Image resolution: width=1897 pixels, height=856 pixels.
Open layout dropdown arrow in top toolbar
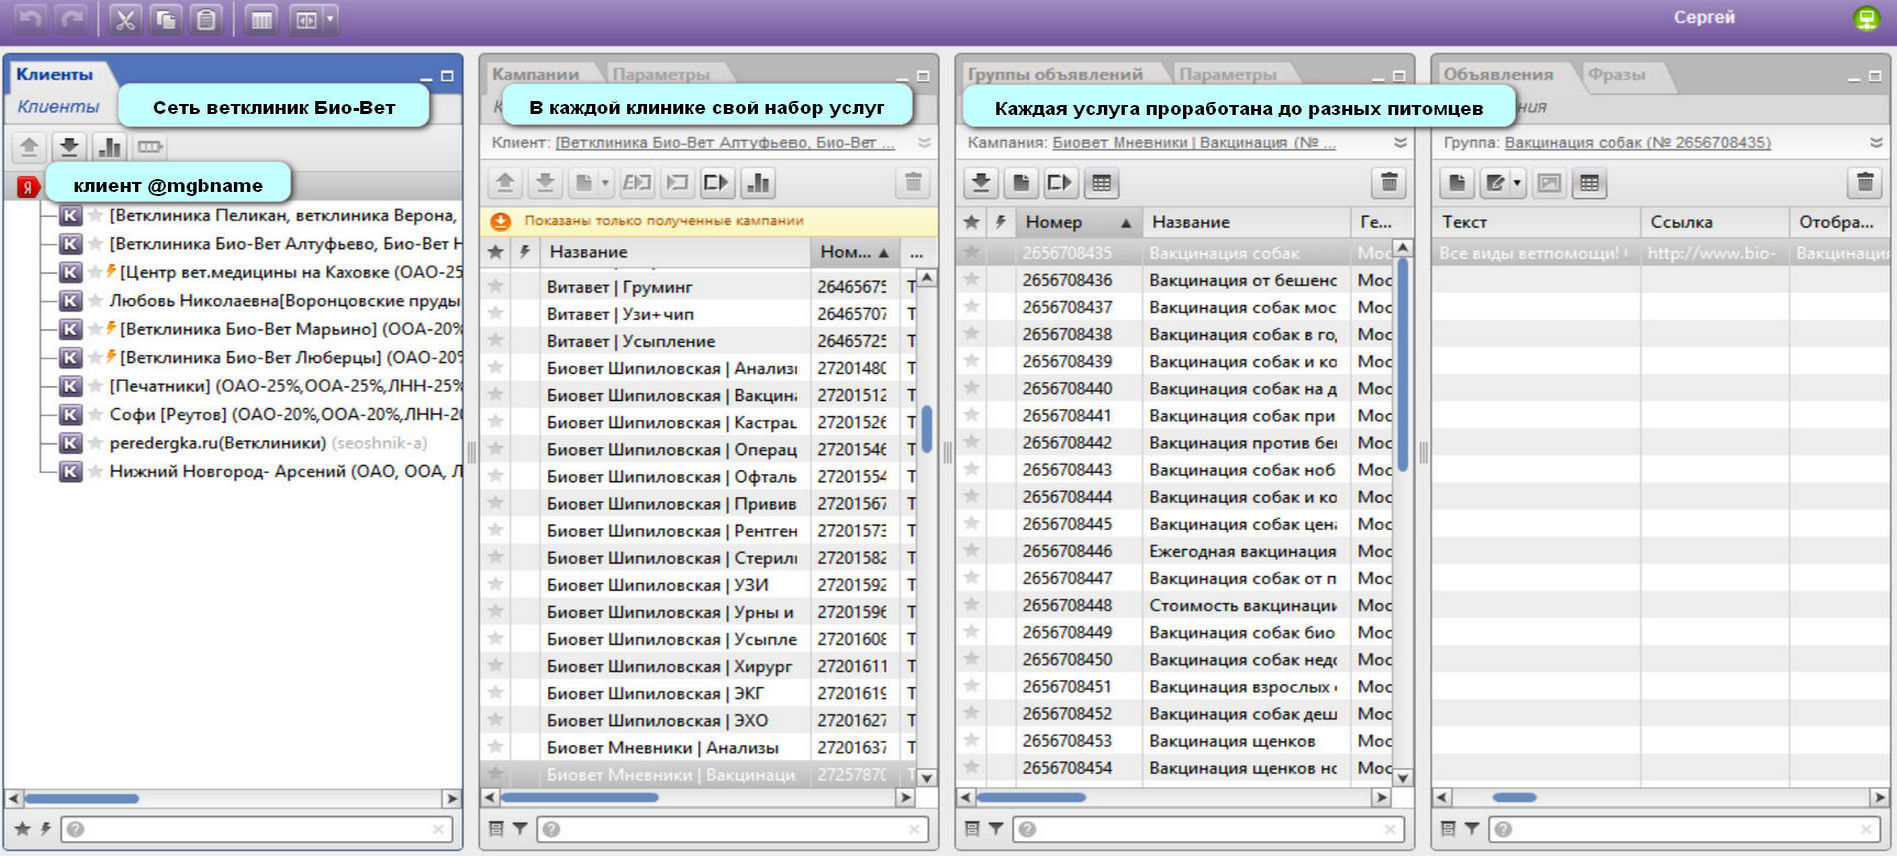click(x=330, y=19)
